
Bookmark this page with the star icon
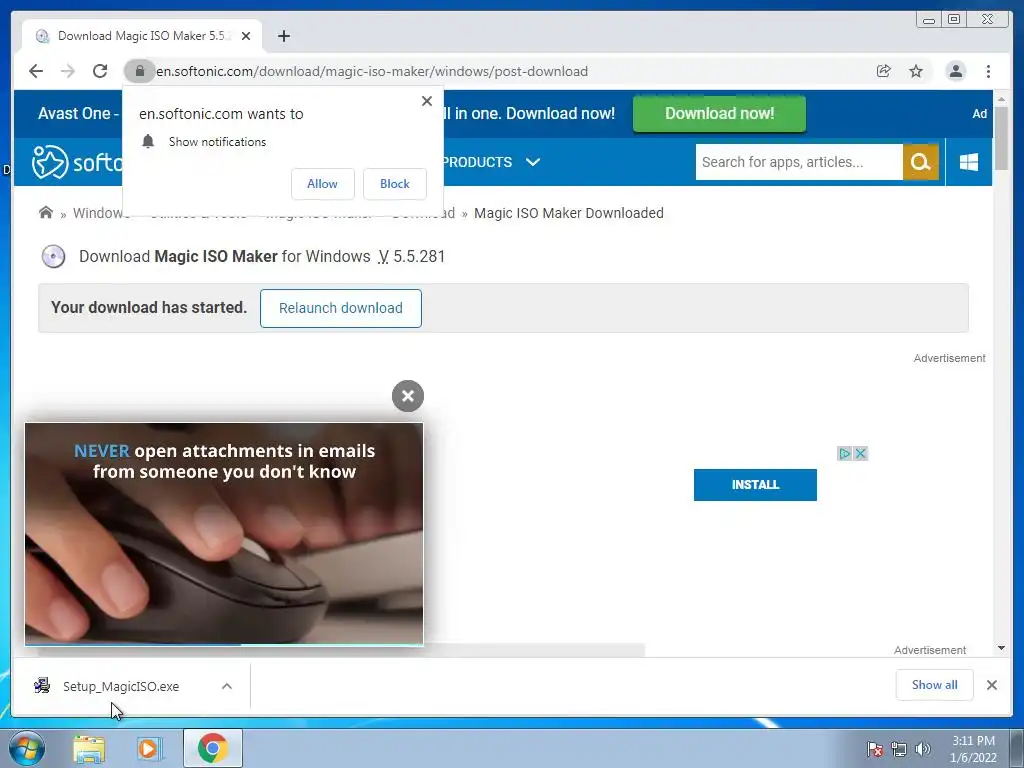[916, 71]
